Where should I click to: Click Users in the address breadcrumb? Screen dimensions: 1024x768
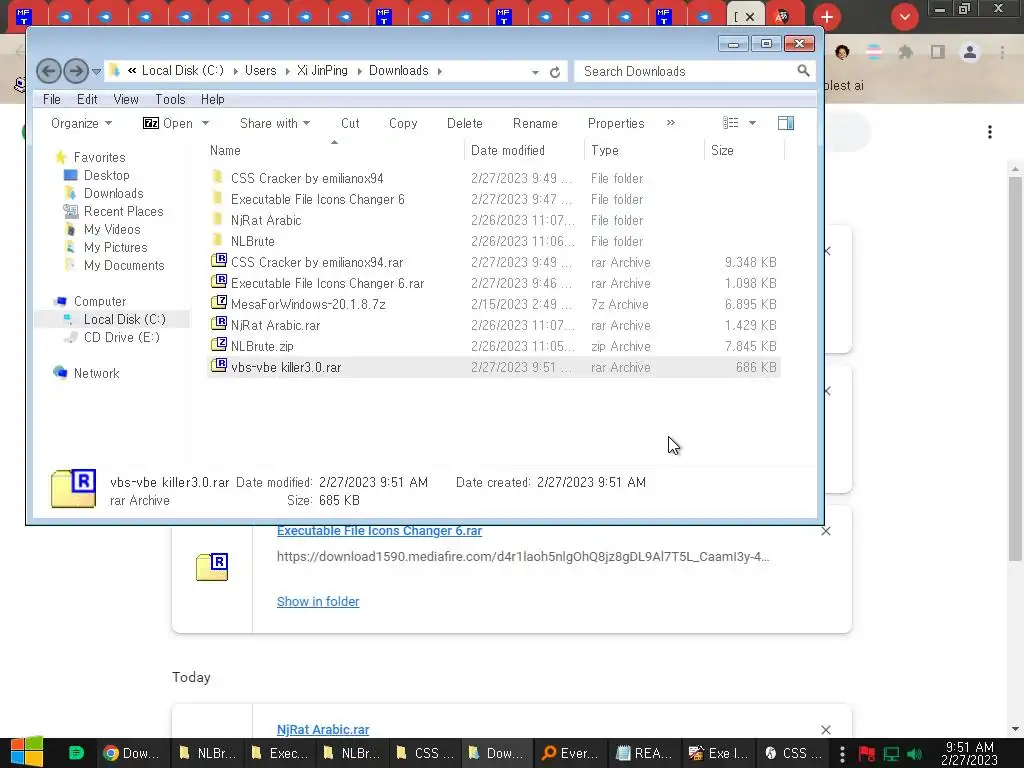pos(261,71)
